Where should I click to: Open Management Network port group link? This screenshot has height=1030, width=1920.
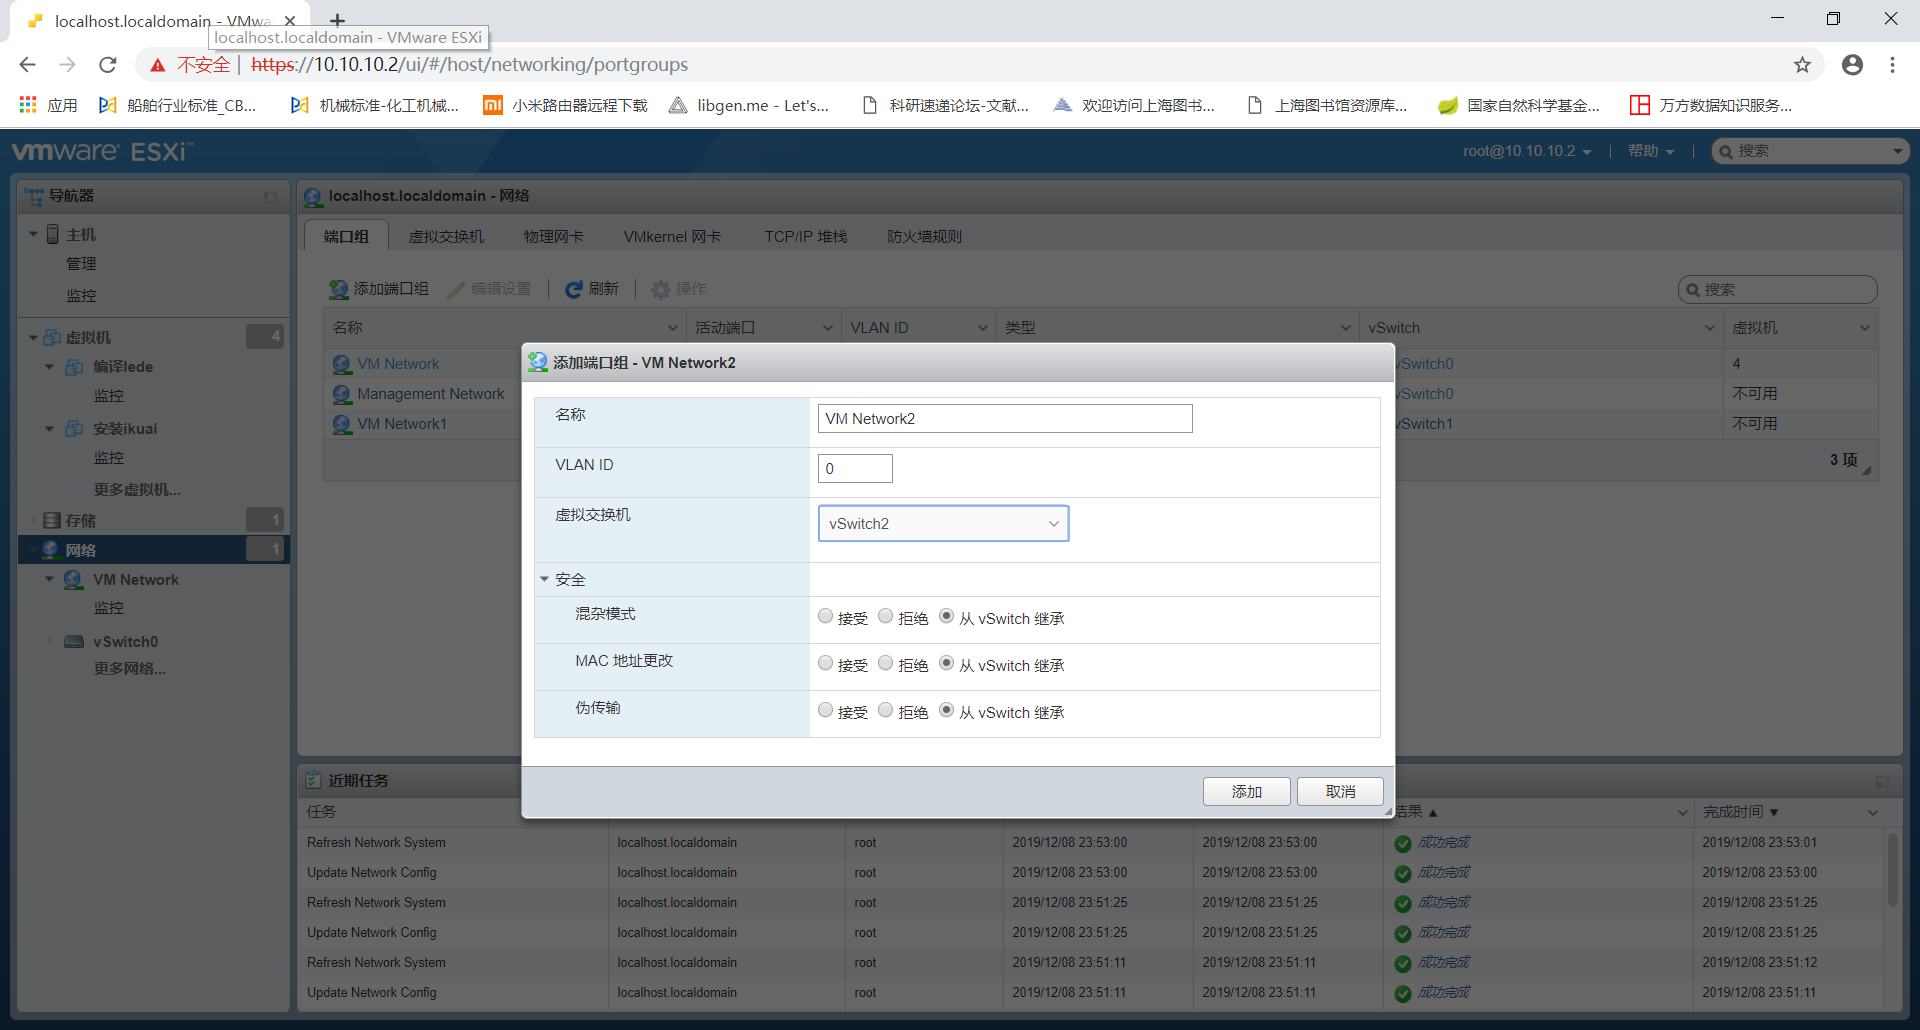point(431,394)
